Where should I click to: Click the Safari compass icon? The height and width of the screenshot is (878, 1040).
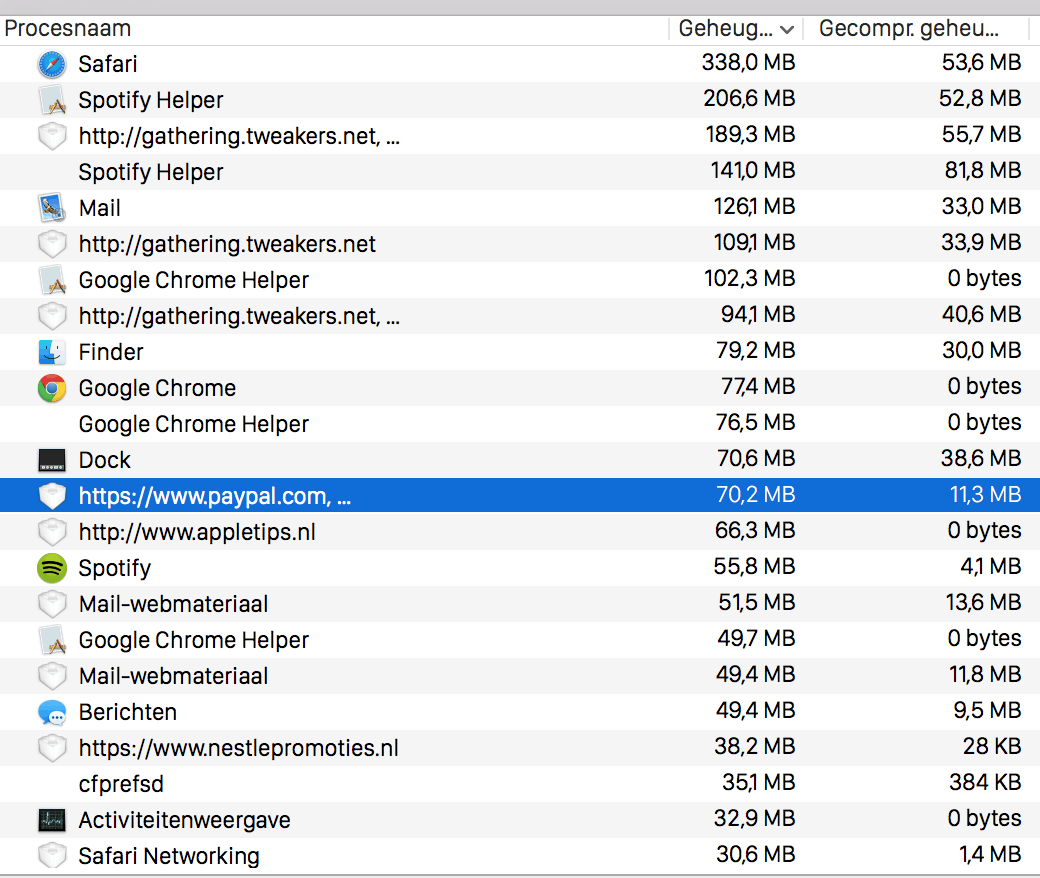(x=52, y=64)
